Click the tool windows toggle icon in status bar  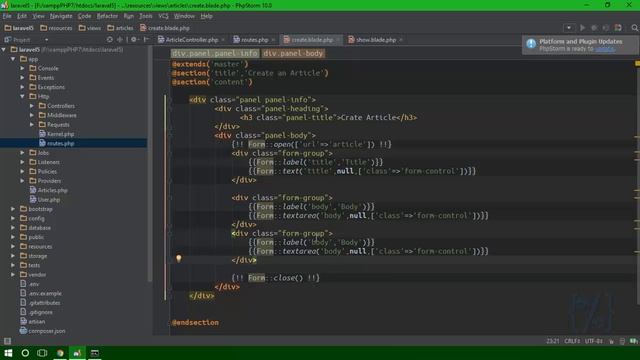pos(7,341)
